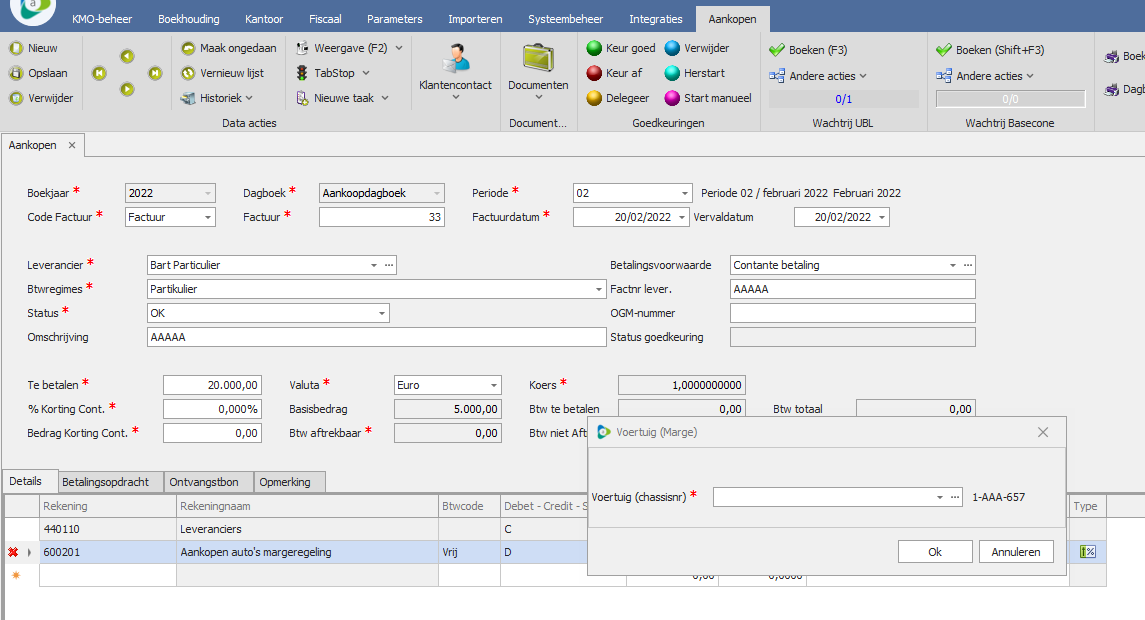Open the Valuta Euro dropdown

pyautogui.click(x=493, y=385)
